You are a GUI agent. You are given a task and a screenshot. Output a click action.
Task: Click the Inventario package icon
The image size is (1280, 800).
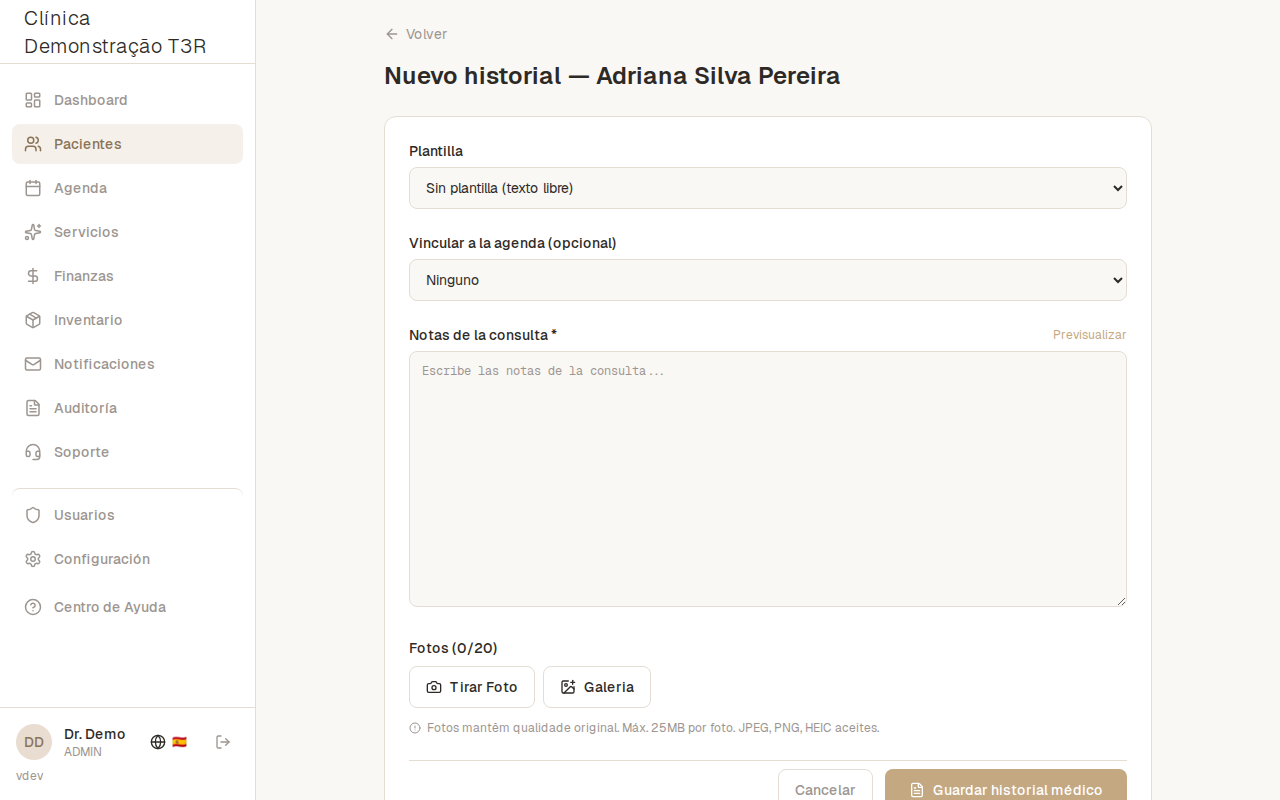pyautogui.click(x=31, y=320)
